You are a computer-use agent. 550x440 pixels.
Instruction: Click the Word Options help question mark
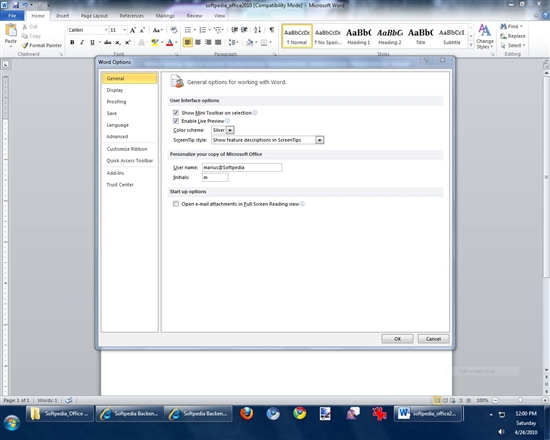coord(427,60)
